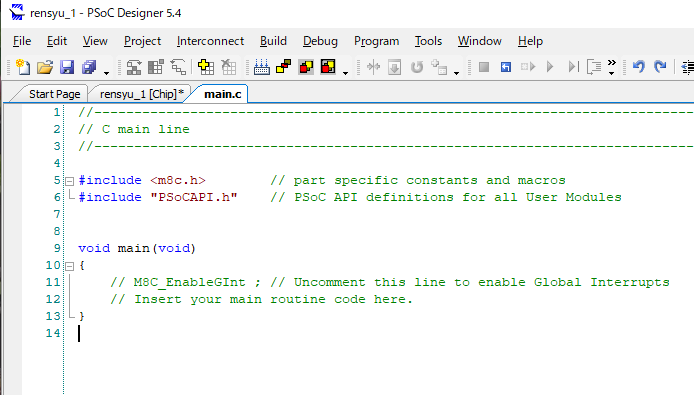
Task: Open the Edit menu
Action: [57, 41]
